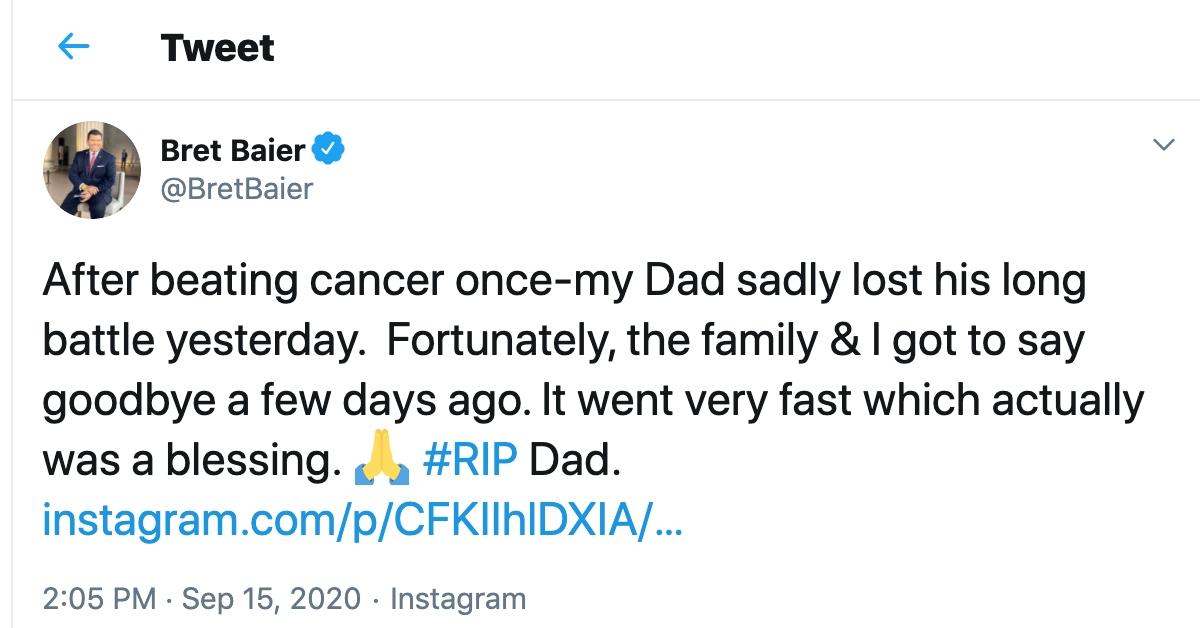Open the Bret Baier display name
The height and width of the screenshot is (628, 1200).
point(233,150)
